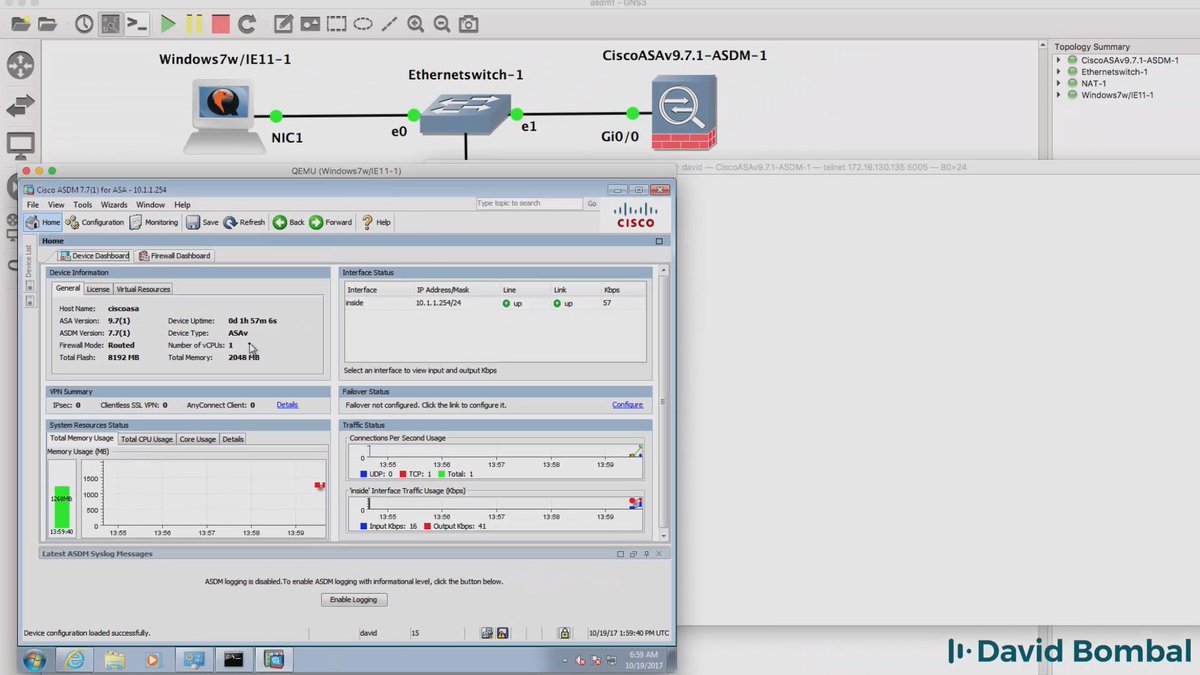Toggle GNS3 show interface labels icon
Screen dimensions: 1200x675
tap(111, 23)
